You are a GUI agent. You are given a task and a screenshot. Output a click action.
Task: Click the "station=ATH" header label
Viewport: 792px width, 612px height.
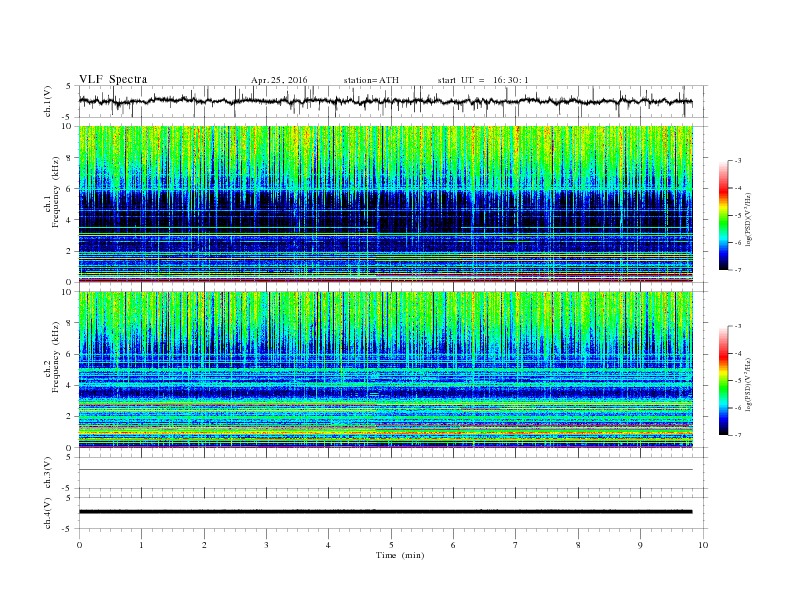pos(371,80)
